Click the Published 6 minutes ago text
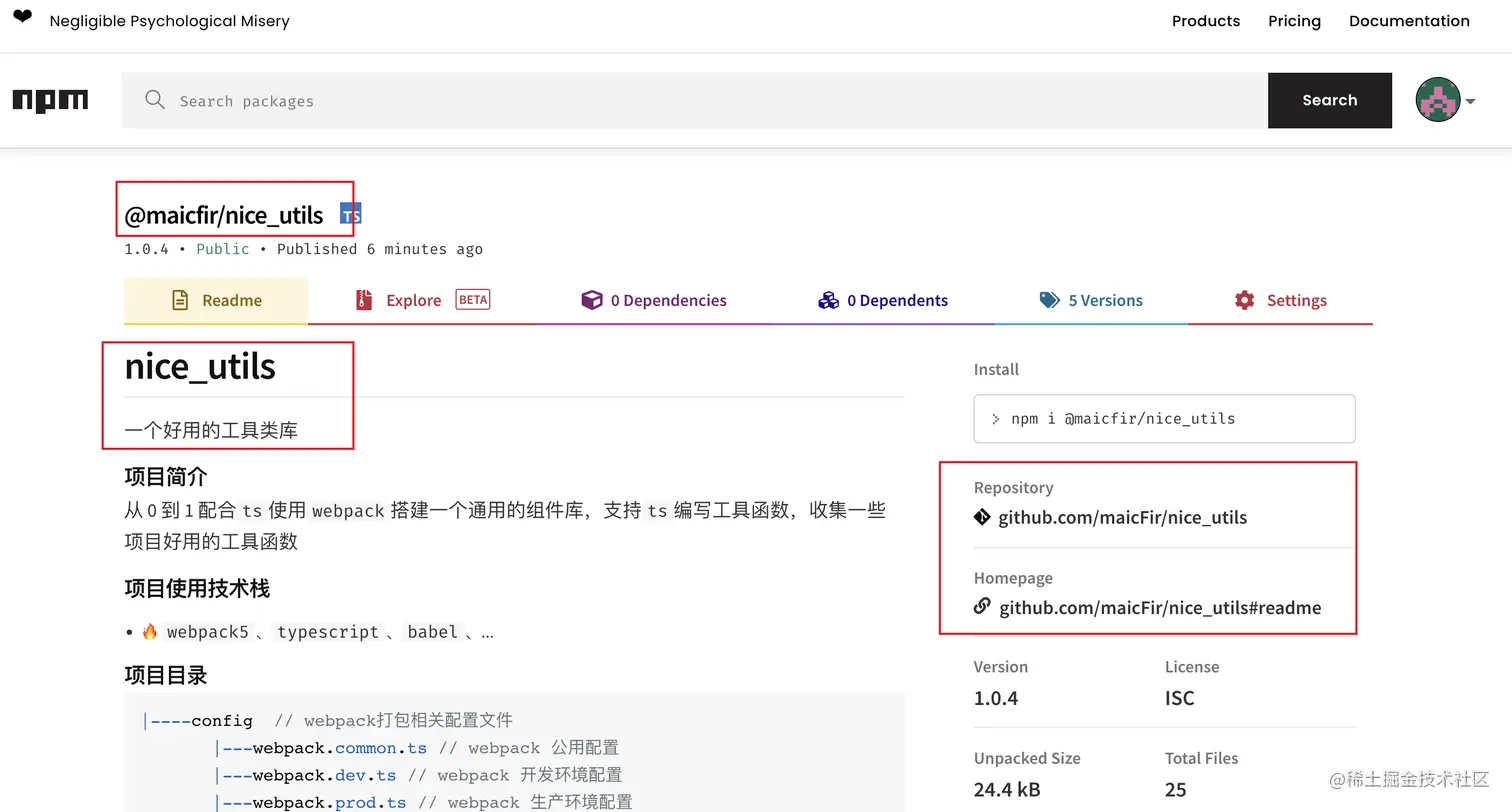The height and width of the screenshot is (812, 1512). coord(380,249)
